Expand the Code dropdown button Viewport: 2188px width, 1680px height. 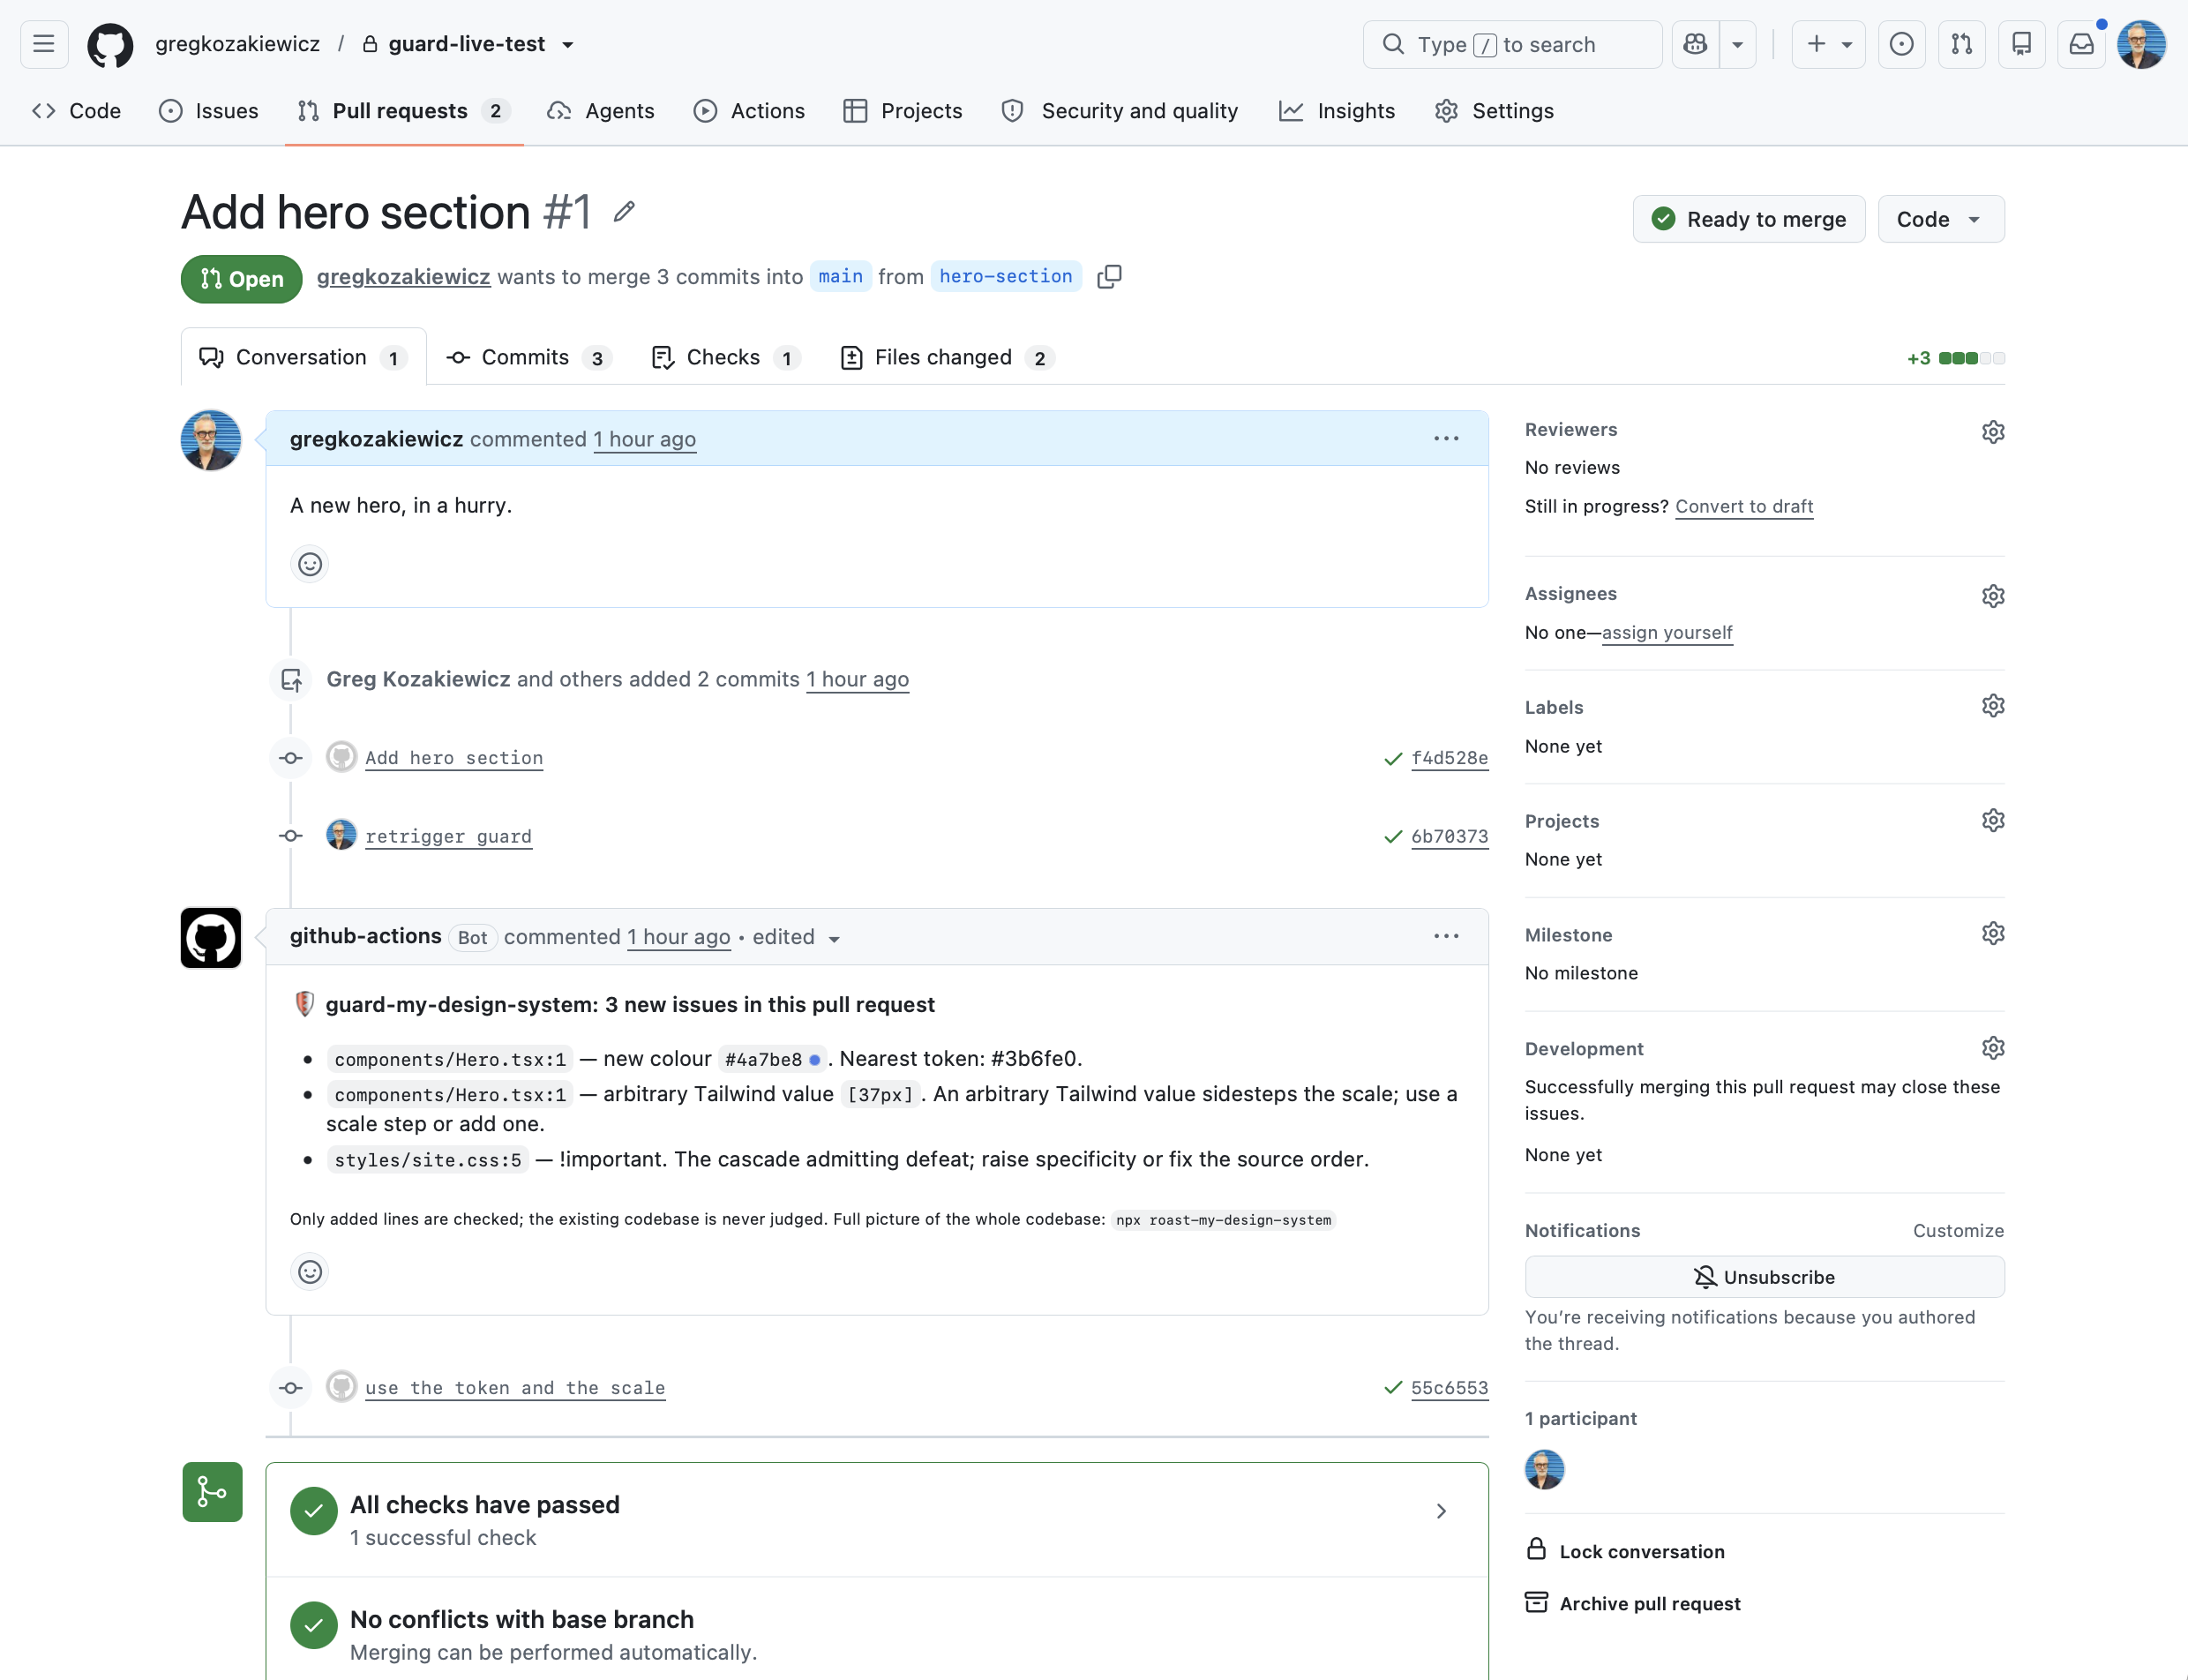(1940, 219)
